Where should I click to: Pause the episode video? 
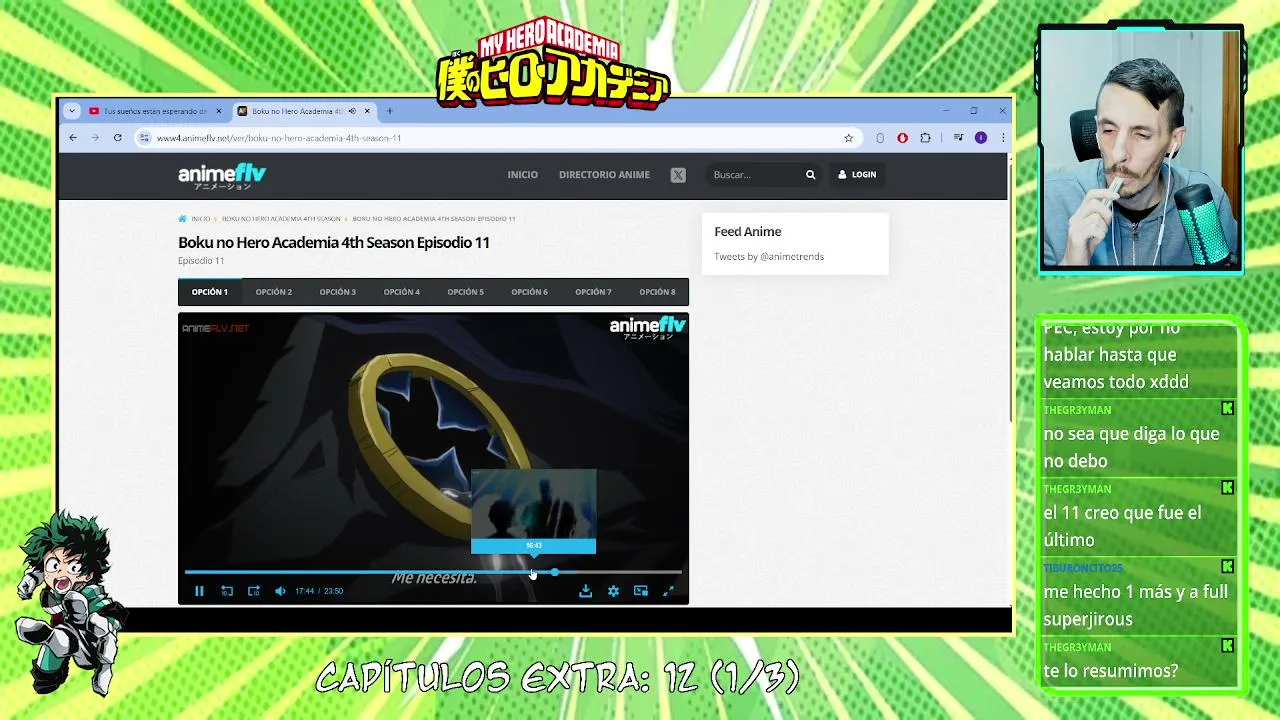(x=199, y=591)
